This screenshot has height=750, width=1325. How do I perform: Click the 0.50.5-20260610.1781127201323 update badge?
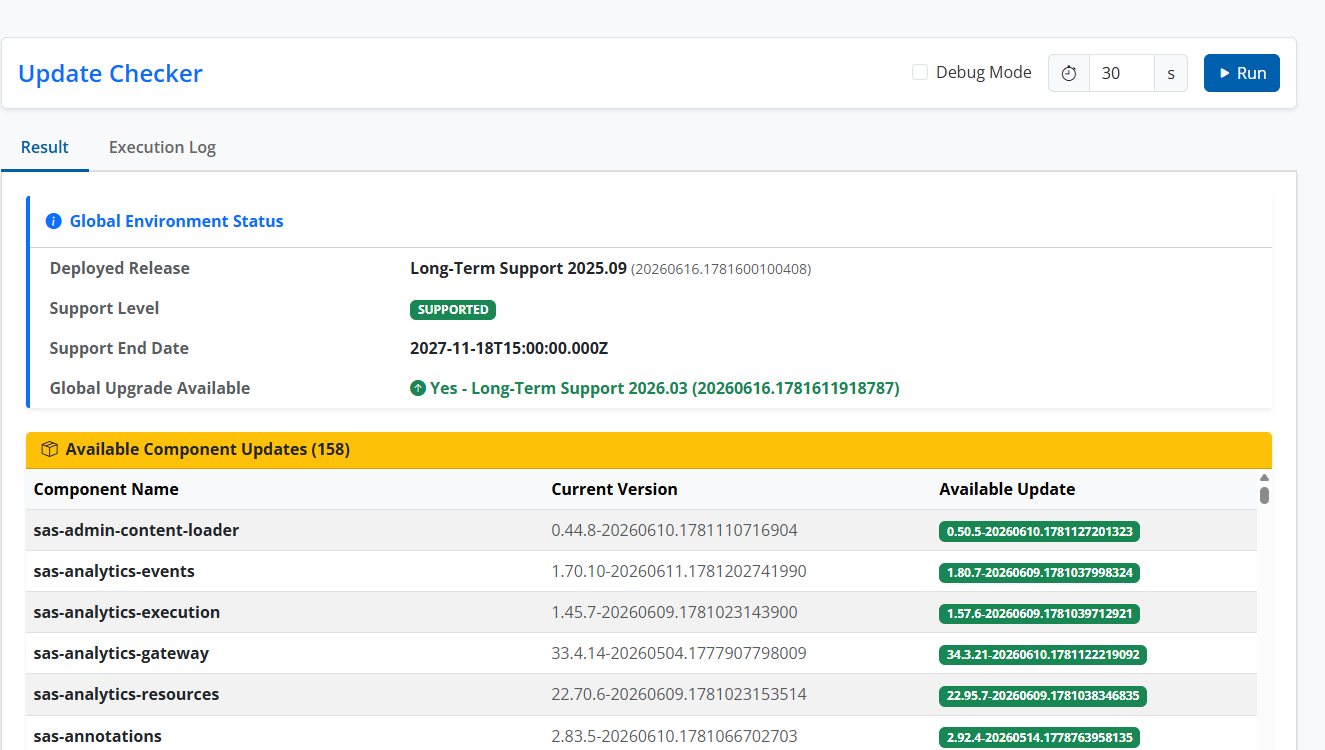click(1040, 531)
